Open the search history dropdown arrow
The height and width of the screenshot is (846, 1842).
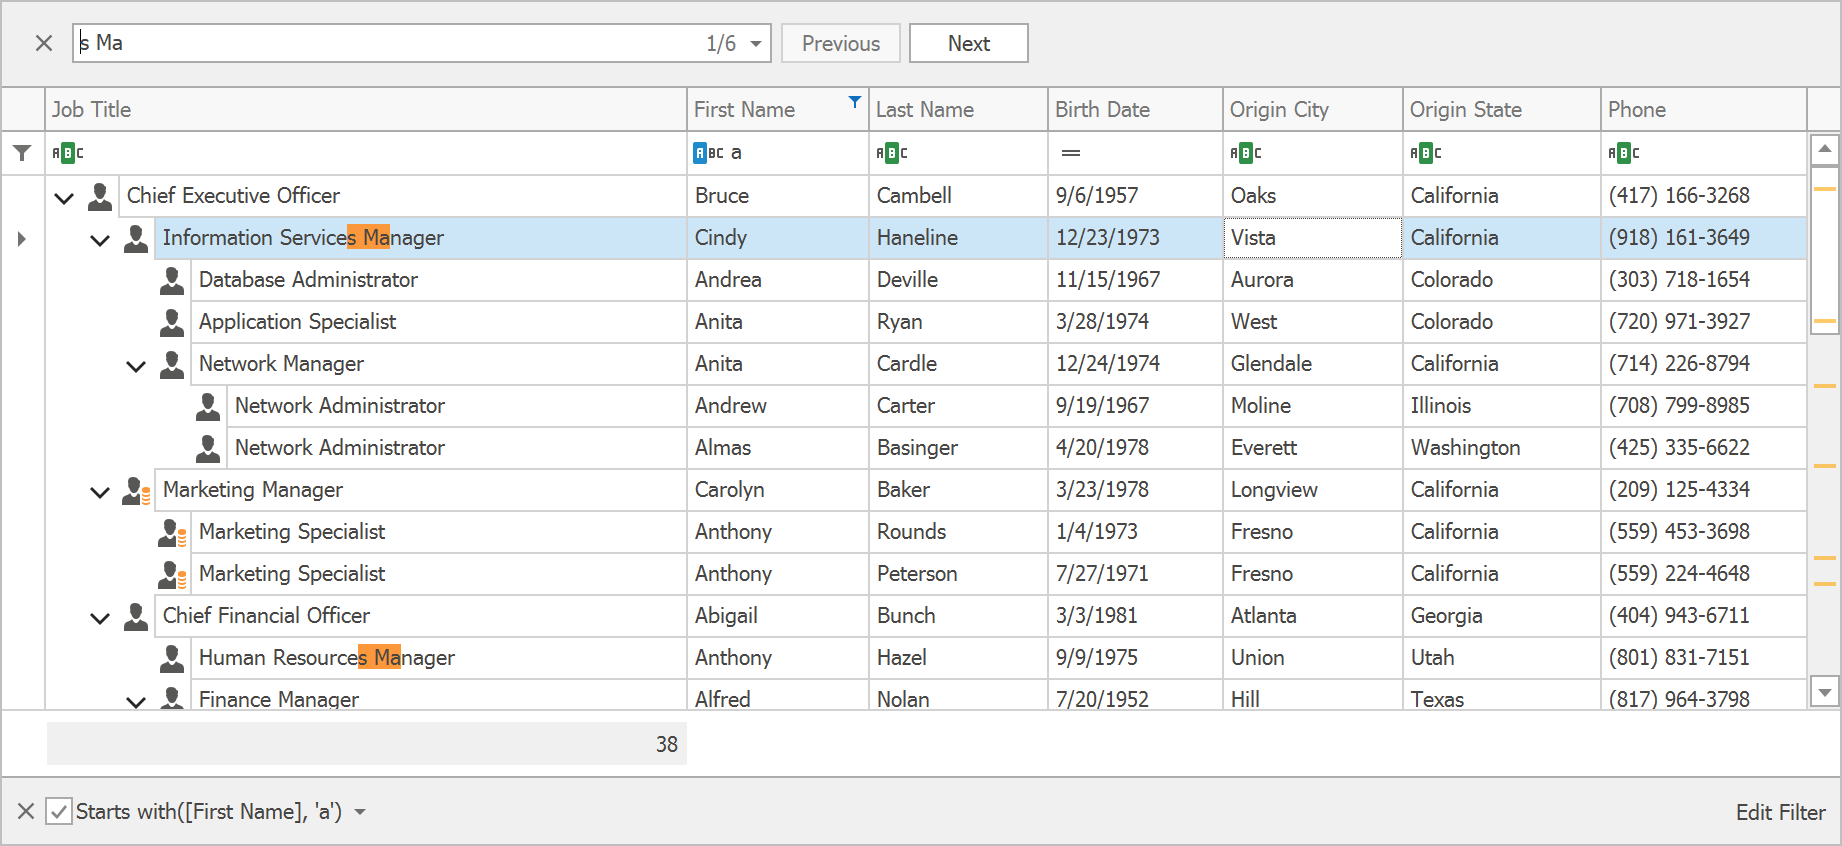click(756, 44)
